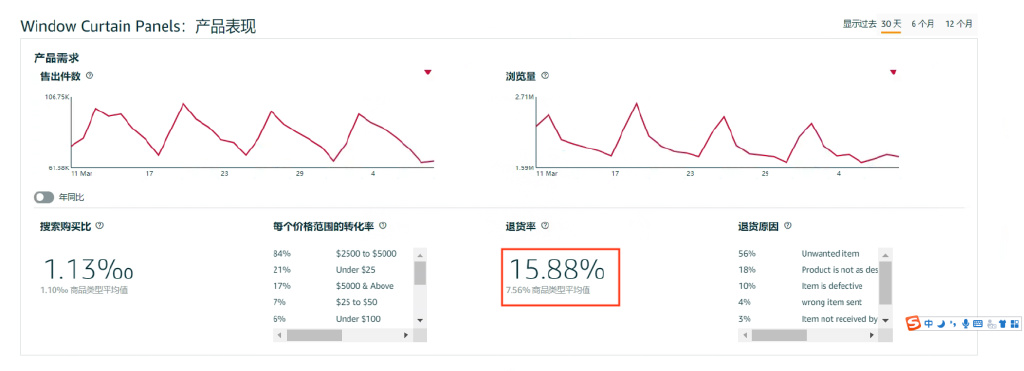1024x371 pixels.
Task: Open the info tooltip for 搜索购买比
Action: tap(99, 225)
